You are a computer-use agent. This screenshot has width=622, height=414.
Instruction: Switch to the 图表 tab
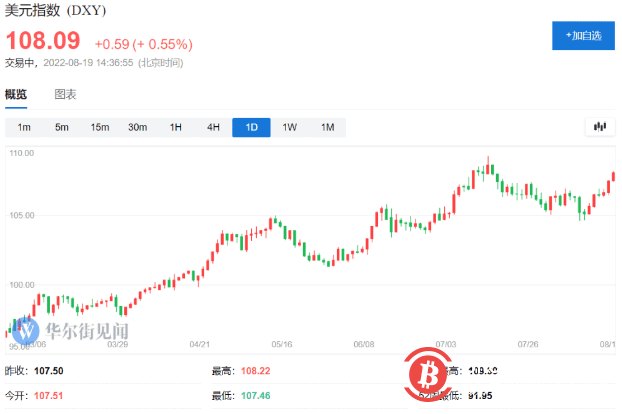[65, 94]
